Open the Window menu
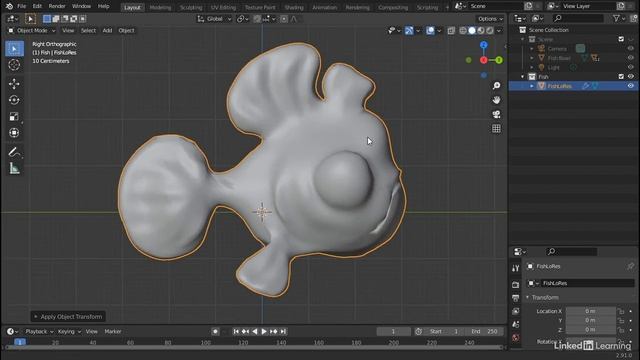 click(x=81, y=6)
